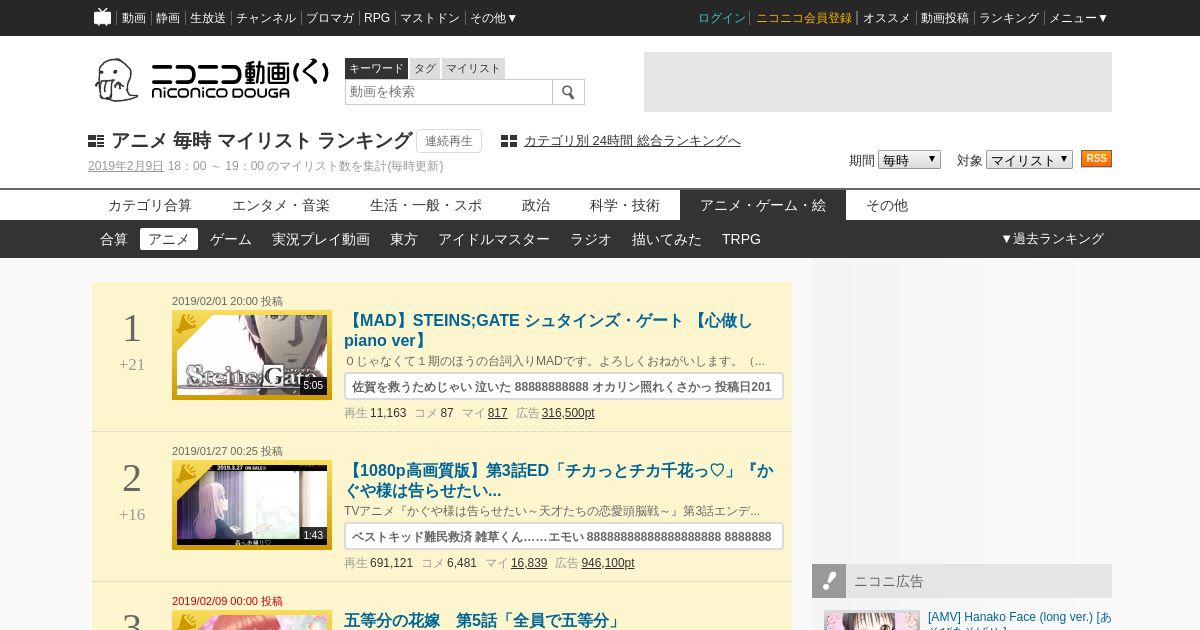This screenshot has width=1200, height=630.
Task: Click the 動画を検索 search field
Action: [449, 92]
